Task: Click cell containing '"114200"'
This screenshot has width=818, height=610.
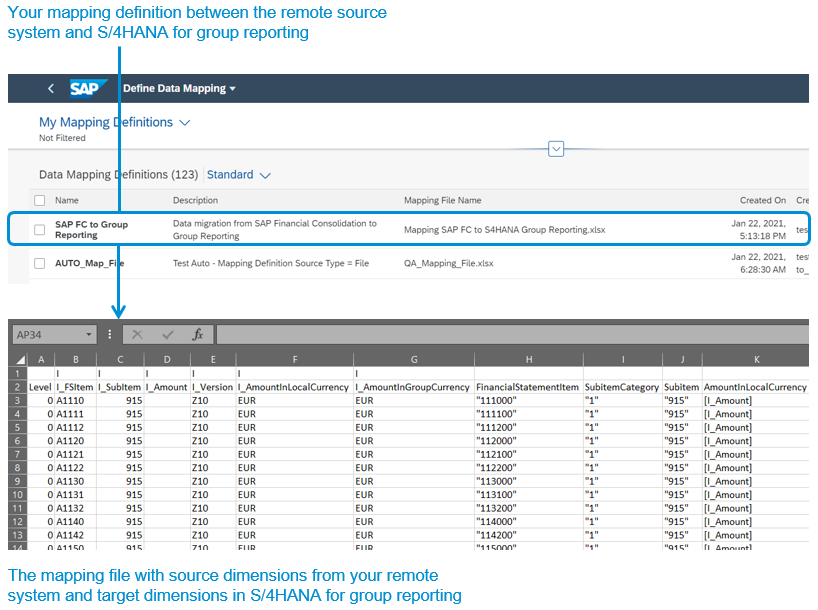Action: (528, 535)
